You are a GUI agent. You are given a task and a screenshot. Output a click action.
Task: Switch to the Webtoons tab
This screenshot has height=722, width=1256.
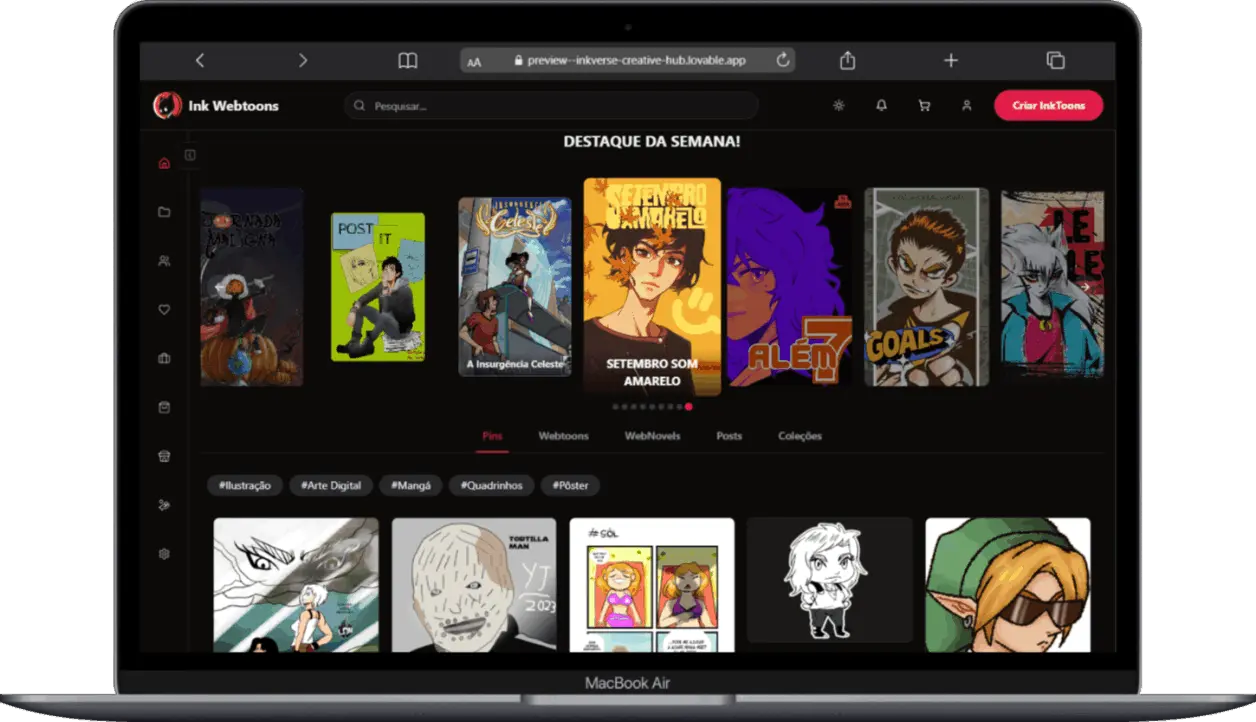click(x=563, y=436)
